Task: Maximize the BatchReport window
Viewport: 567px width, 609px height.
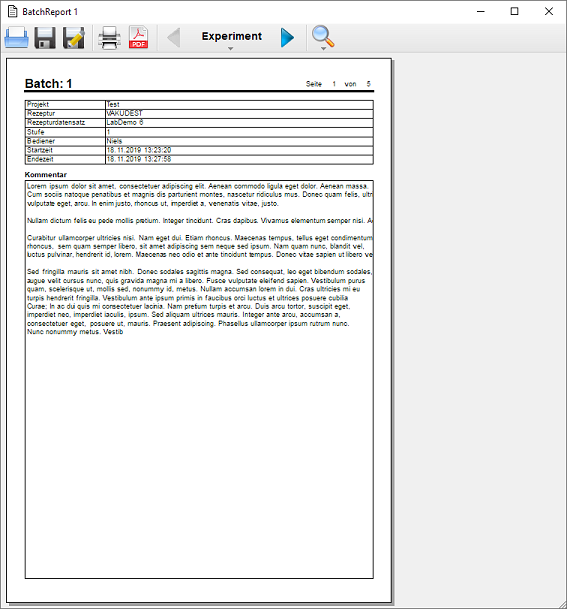Action: 515,11
